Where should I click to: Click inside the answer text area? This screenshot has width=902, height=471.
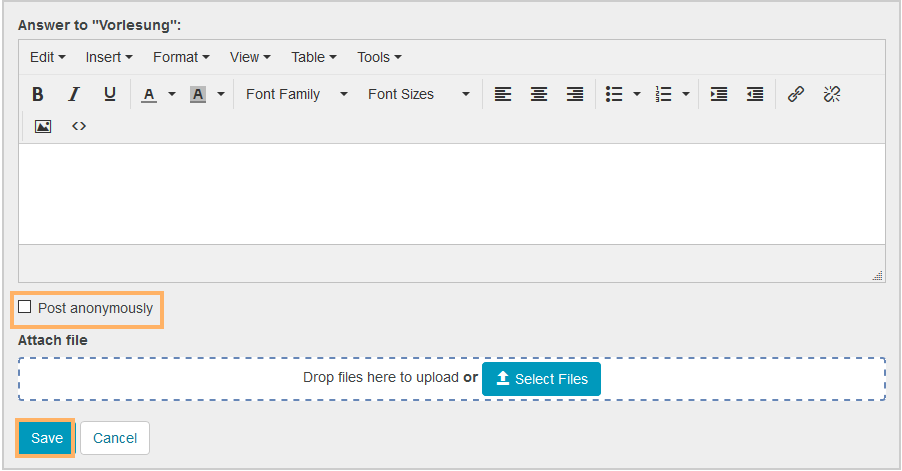[x=450, y=193]
